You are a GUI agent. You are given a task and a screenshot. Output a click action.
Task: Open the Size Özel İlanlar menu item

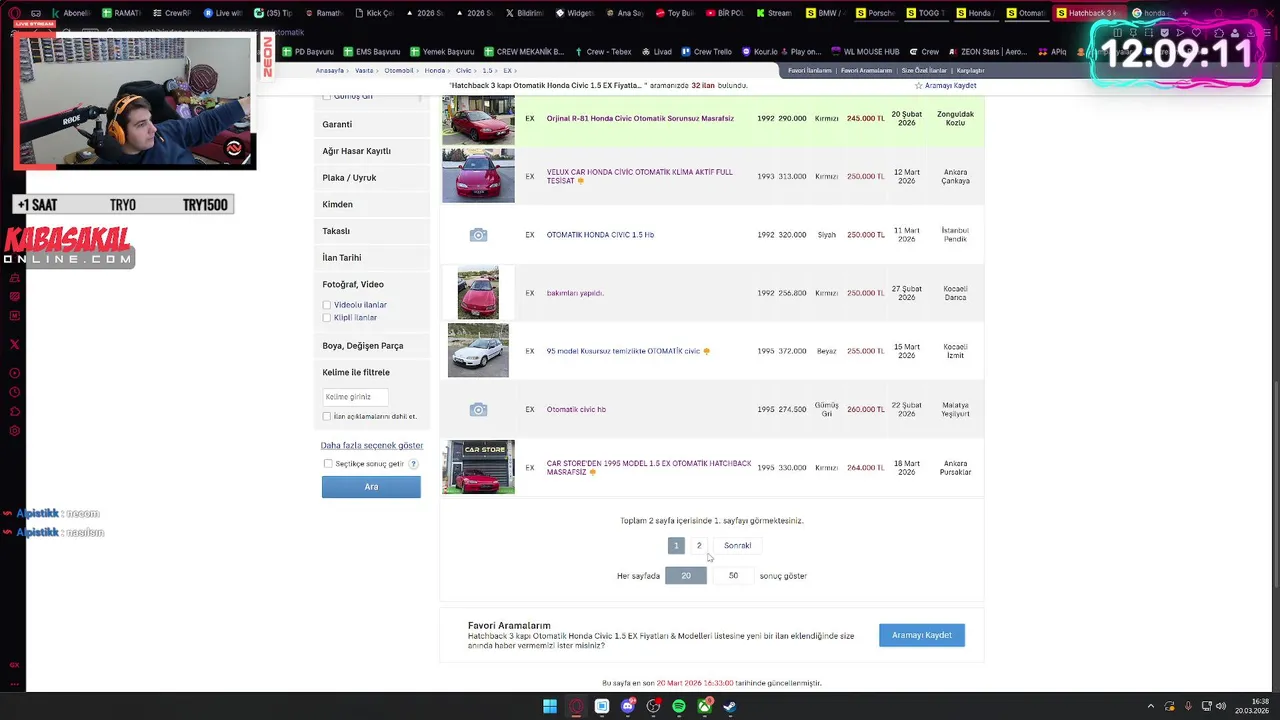coord(924,71)
